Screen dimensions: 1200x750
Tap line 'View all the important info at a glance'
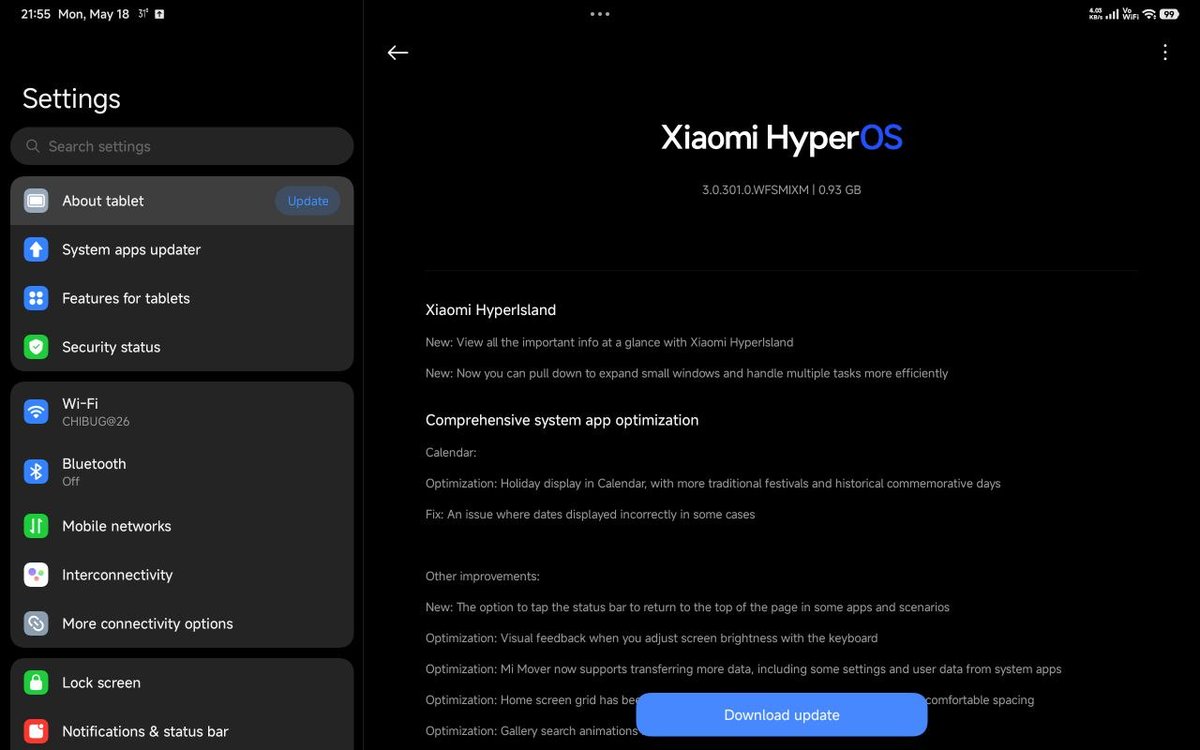[x=610, y=342]
